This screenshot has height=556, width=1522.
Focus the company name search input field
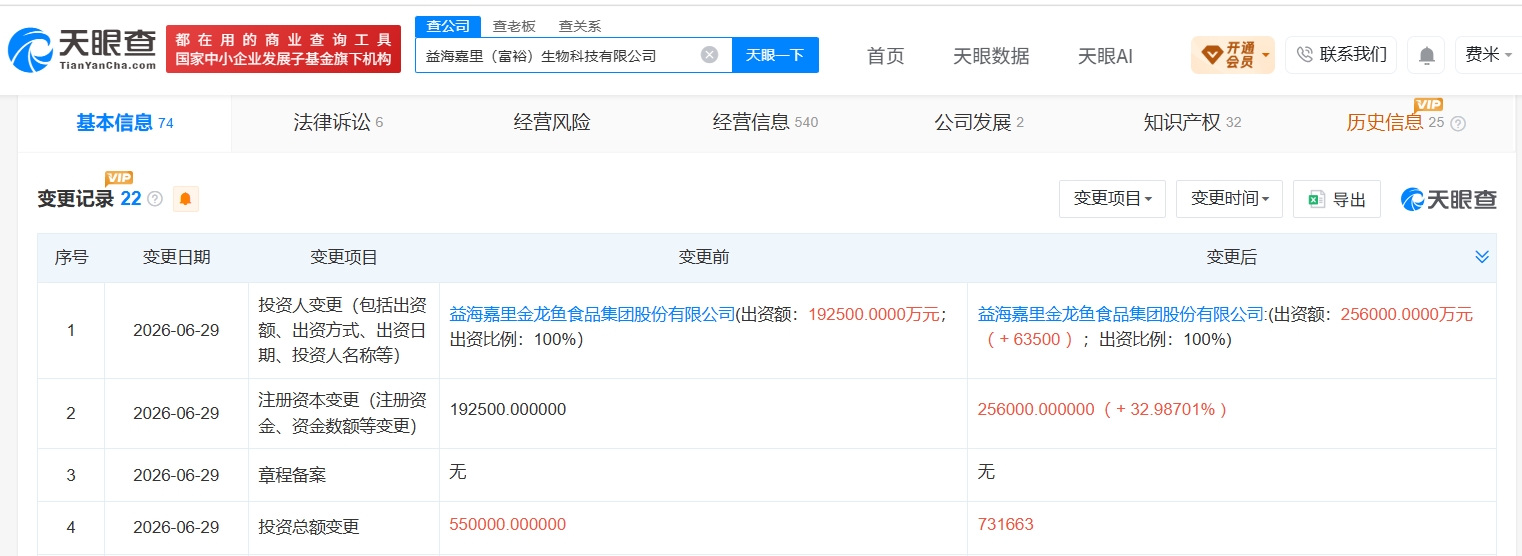pos(560,55)
